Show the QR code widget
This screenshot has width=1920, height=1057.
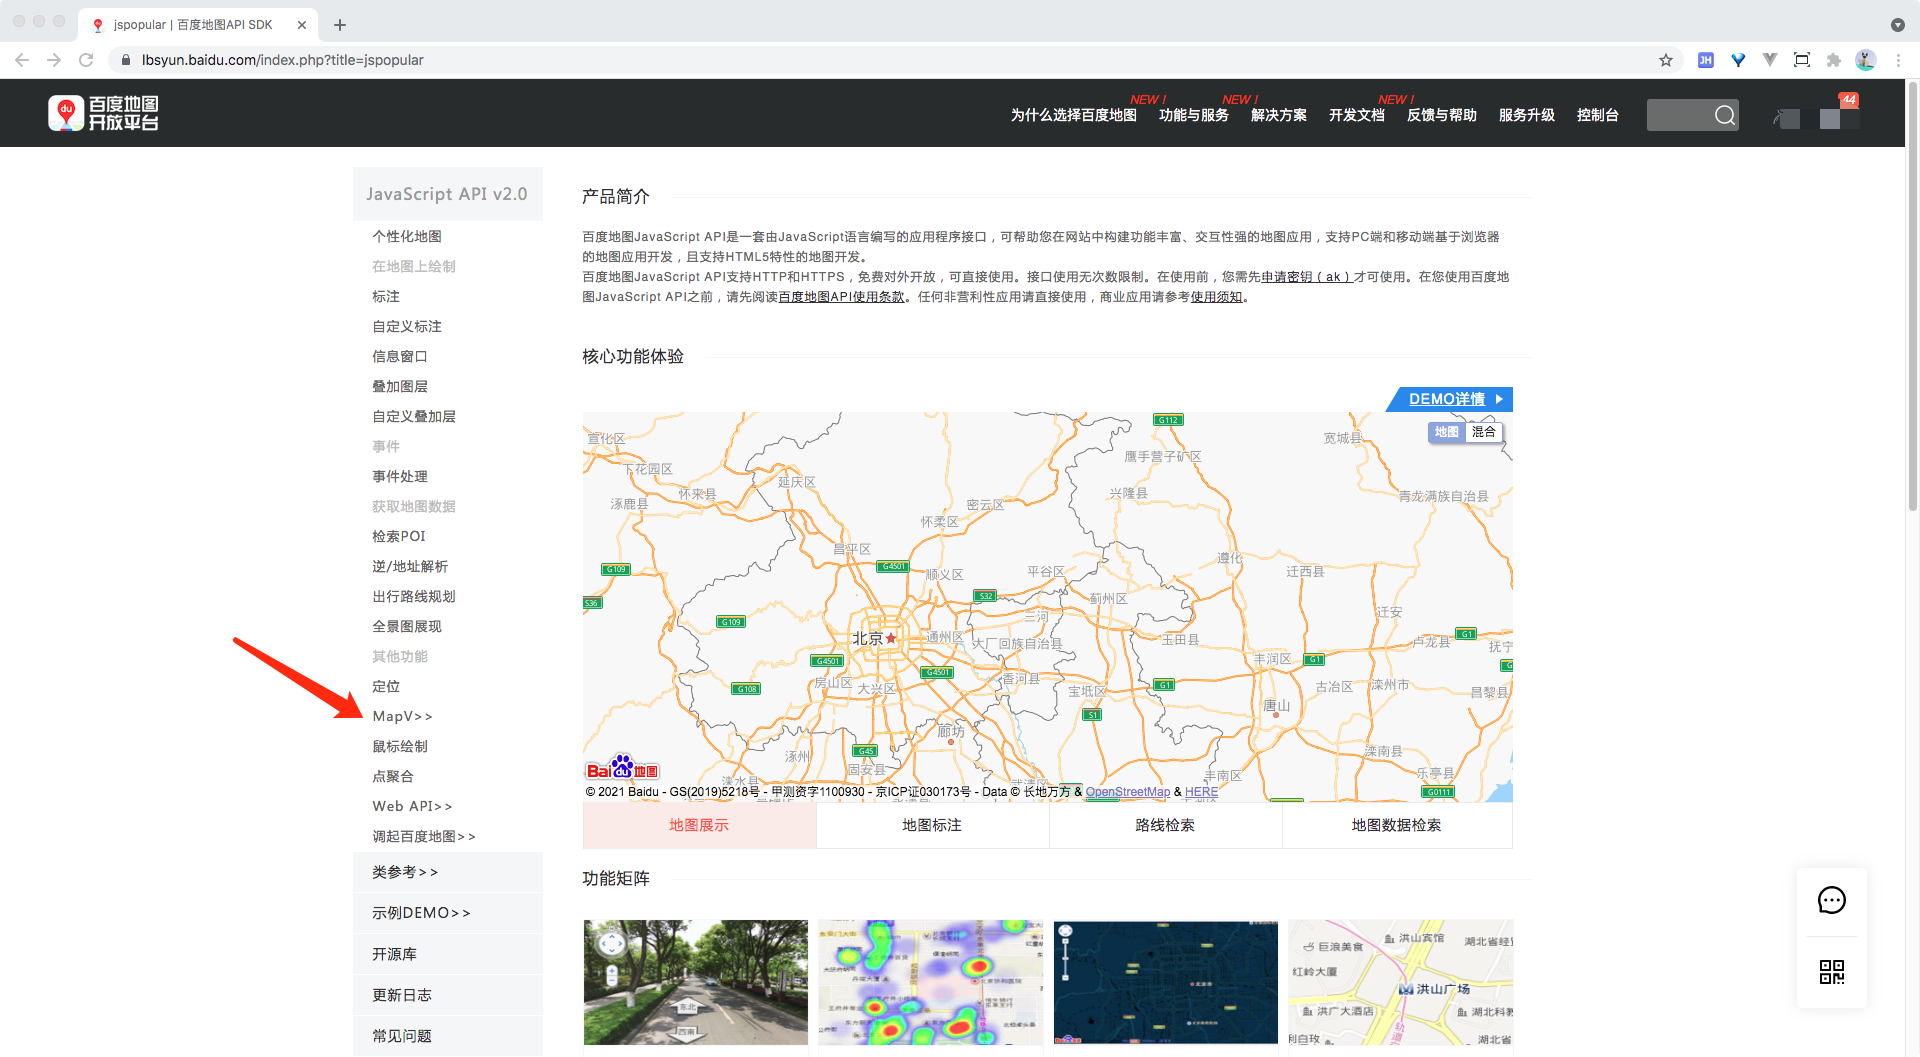point(1832,972)
